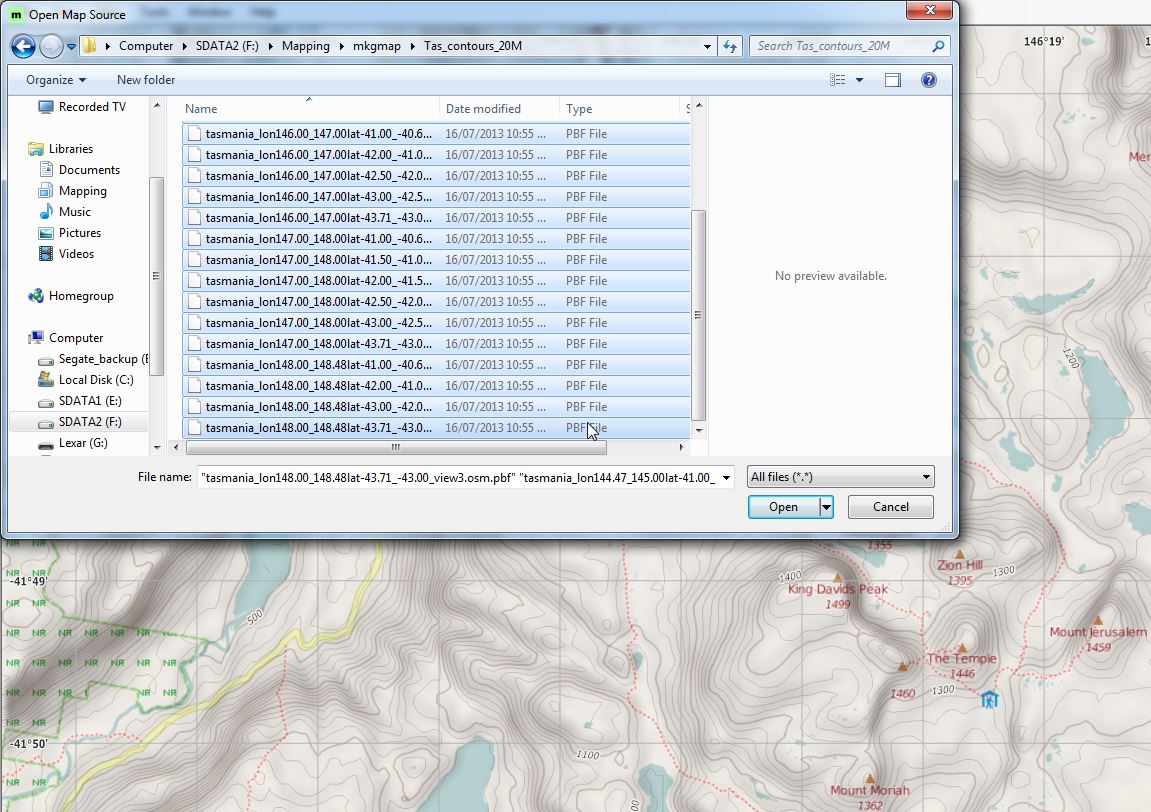Open the Music library icon
Viewport: 1151px width, 812px height.
(x=46, y=212)
